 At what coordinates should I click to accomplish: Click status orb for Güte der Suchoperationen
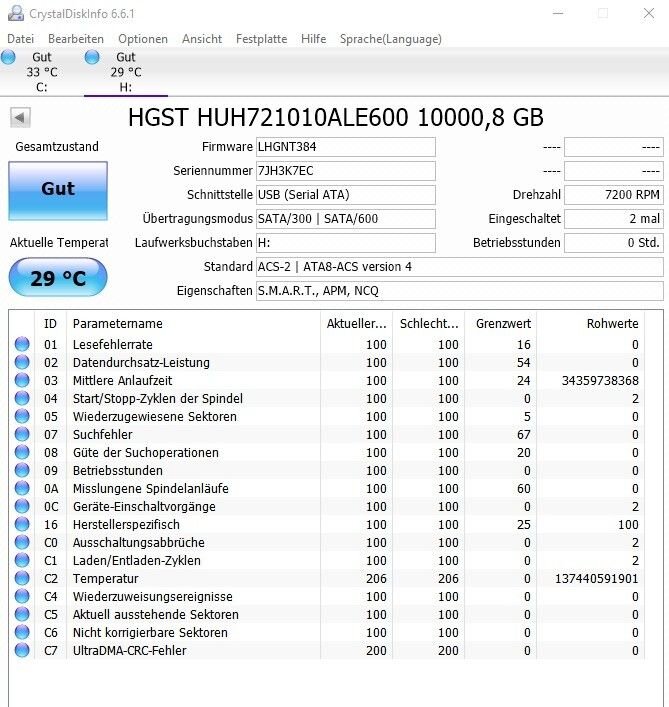22,452
